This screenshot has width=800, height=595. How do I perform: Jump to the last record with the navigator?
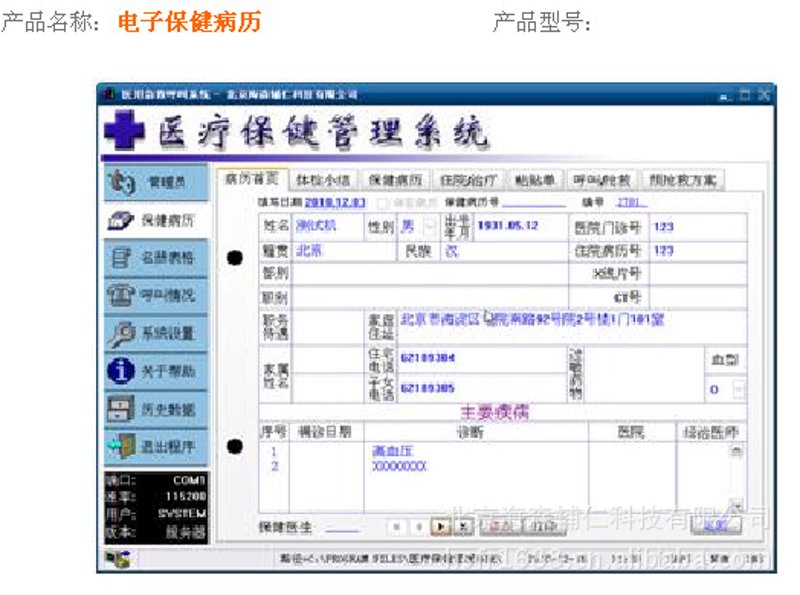click(x=463, y=527)
